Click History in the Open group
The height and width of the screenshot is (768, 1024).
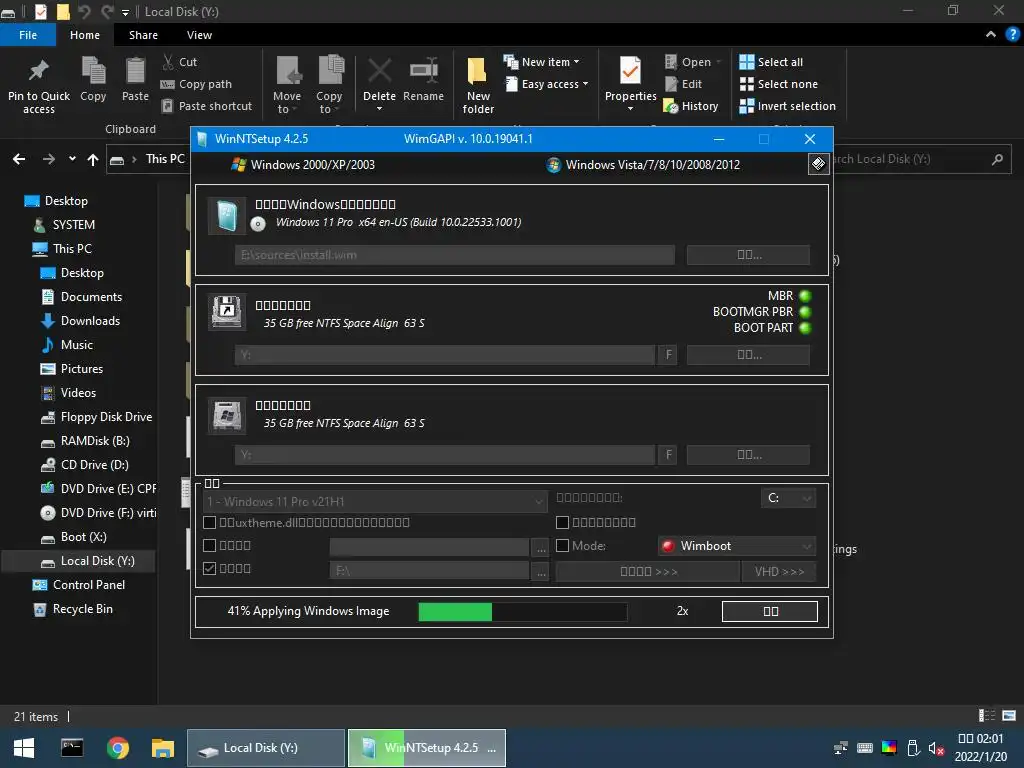pos(691,106)
